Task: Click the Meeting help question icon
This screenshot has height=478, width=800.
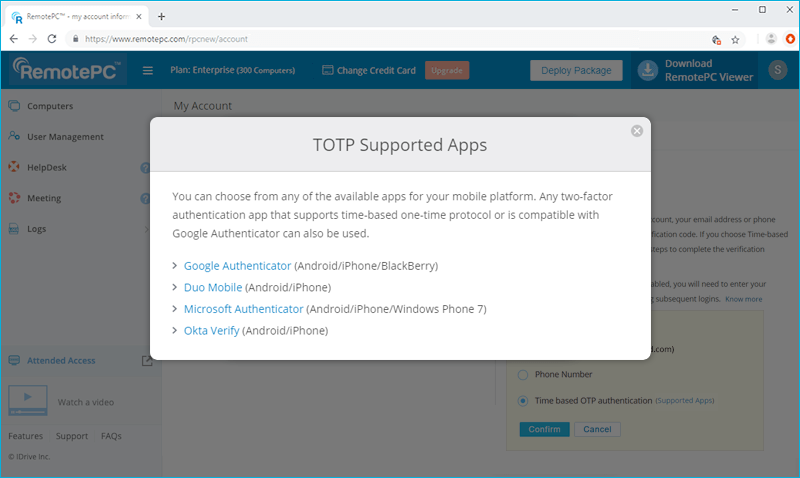Action: 145,198
